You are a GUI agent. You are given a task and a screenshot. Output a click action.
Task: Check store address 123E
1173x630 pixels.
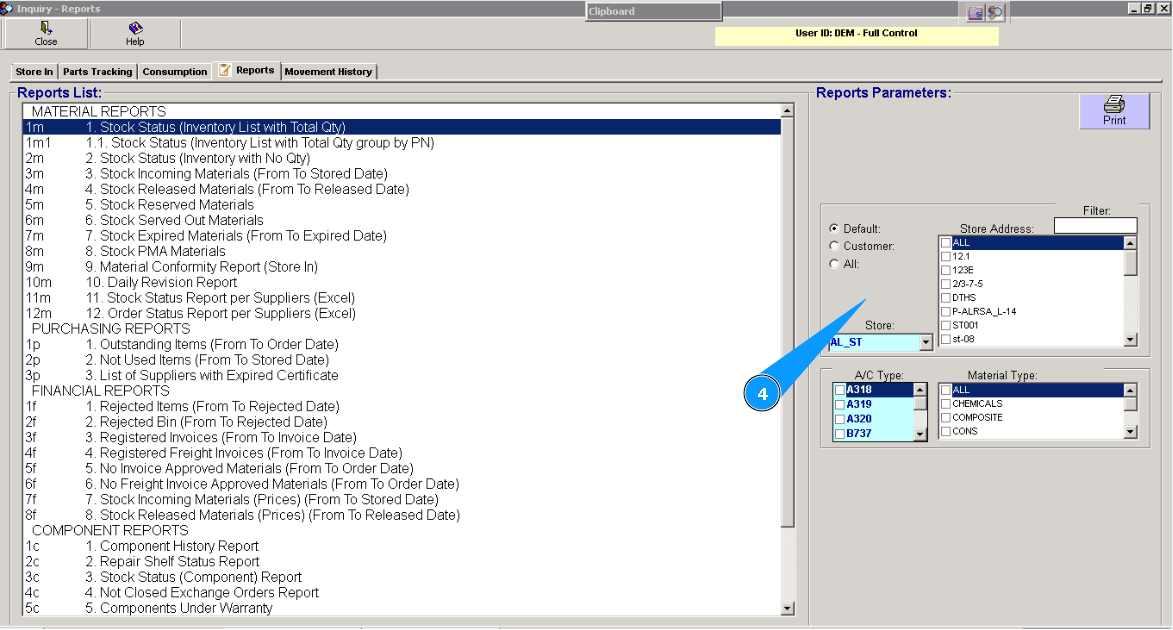click(x=946, y=270)
